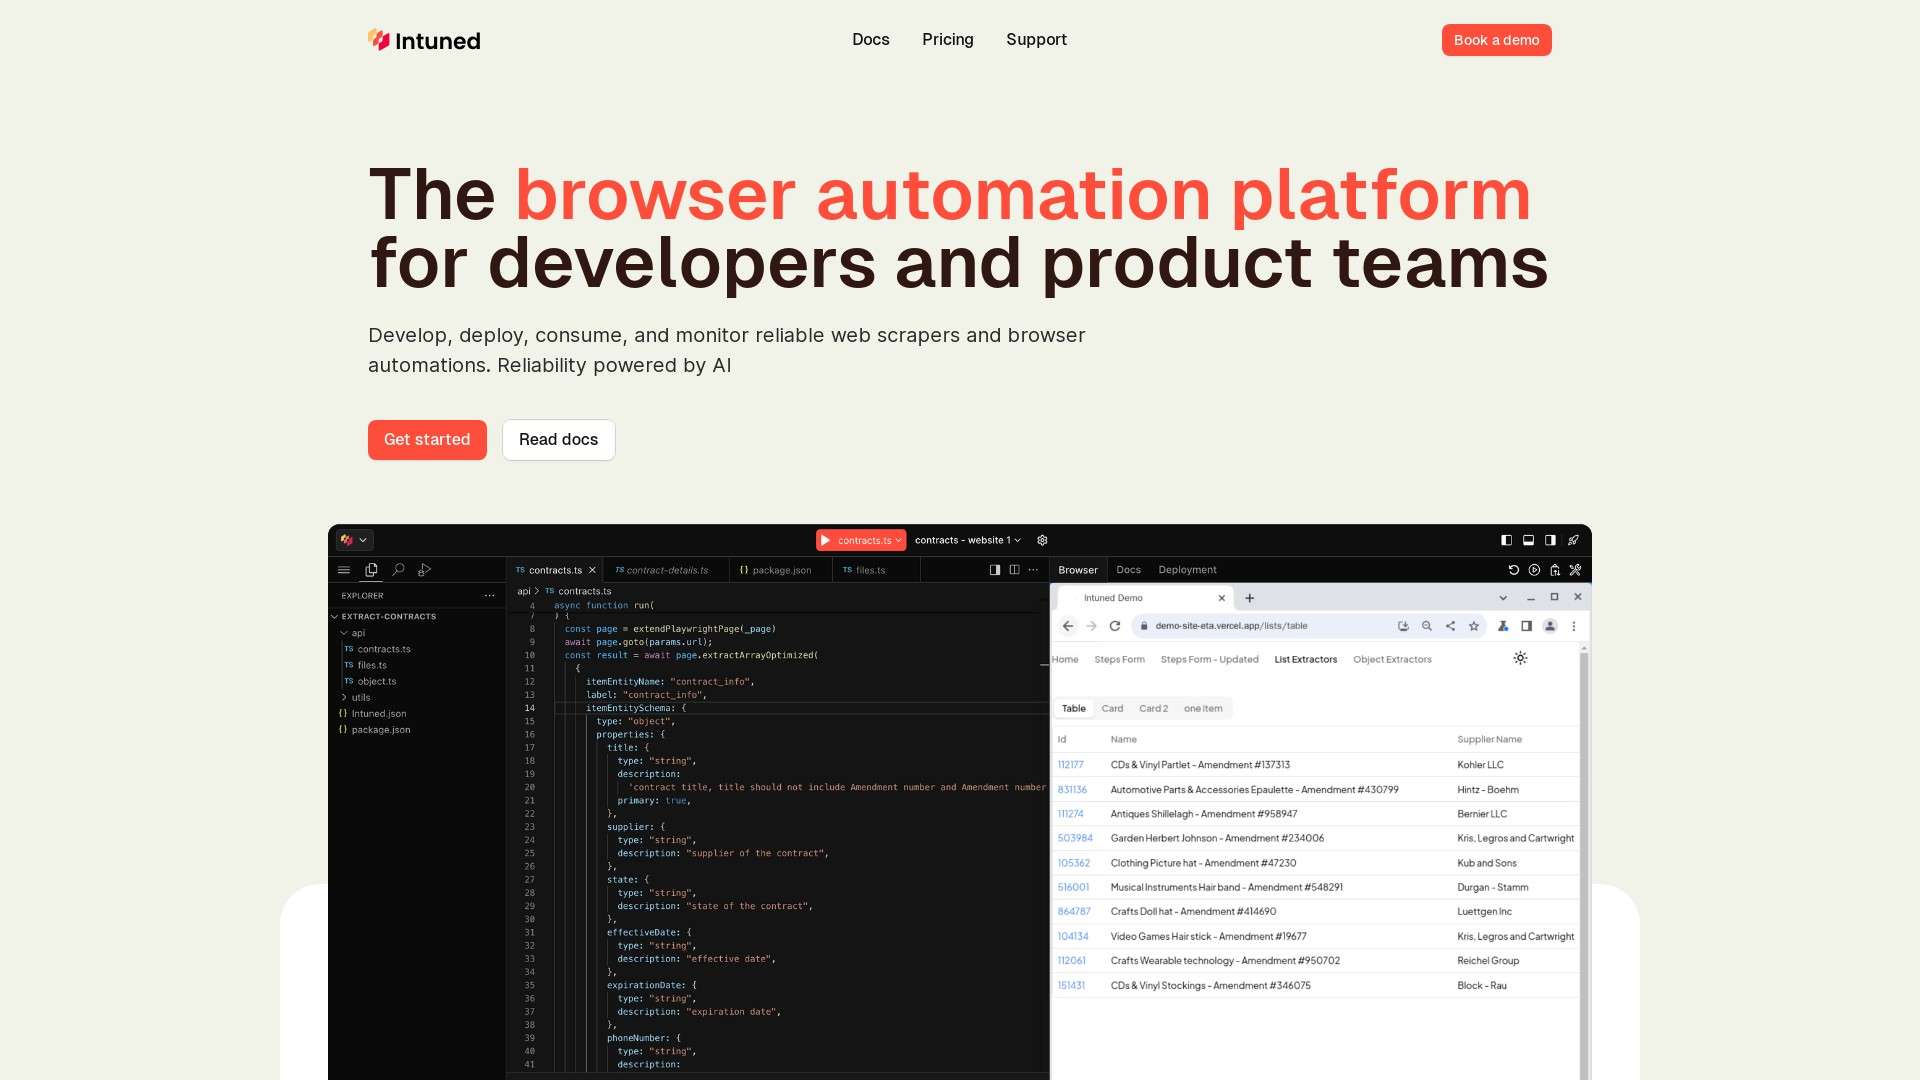Toggle the bottom panel layout icon
Image resolution: width=1920 pixels, height=1080 pixels.
[1528, 540]
